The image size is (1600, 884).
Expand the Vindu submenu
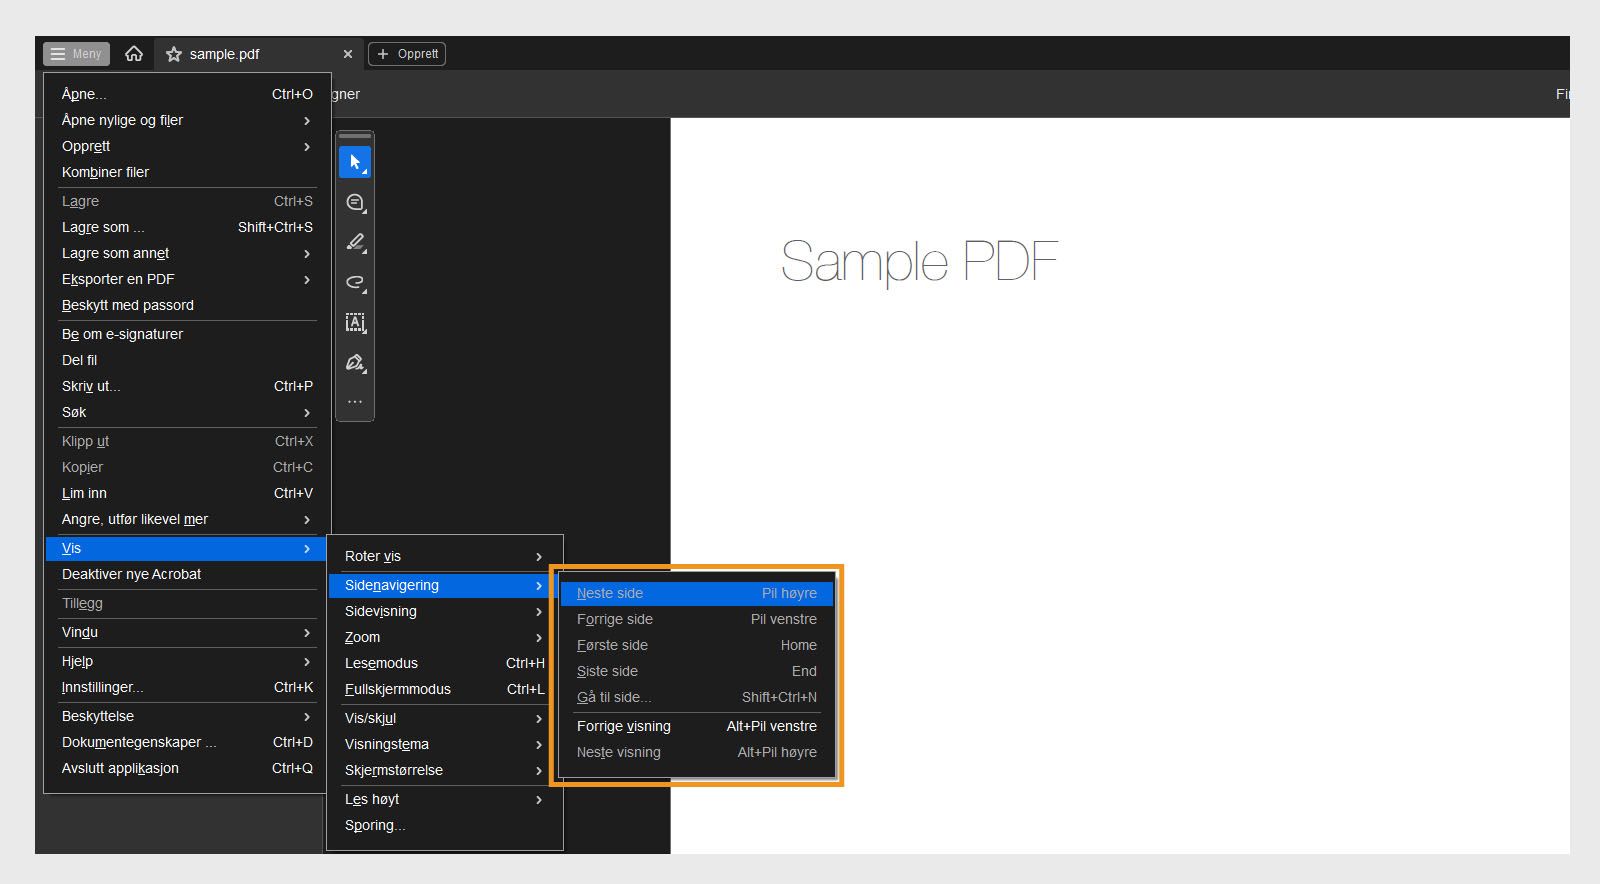(187, 632)
